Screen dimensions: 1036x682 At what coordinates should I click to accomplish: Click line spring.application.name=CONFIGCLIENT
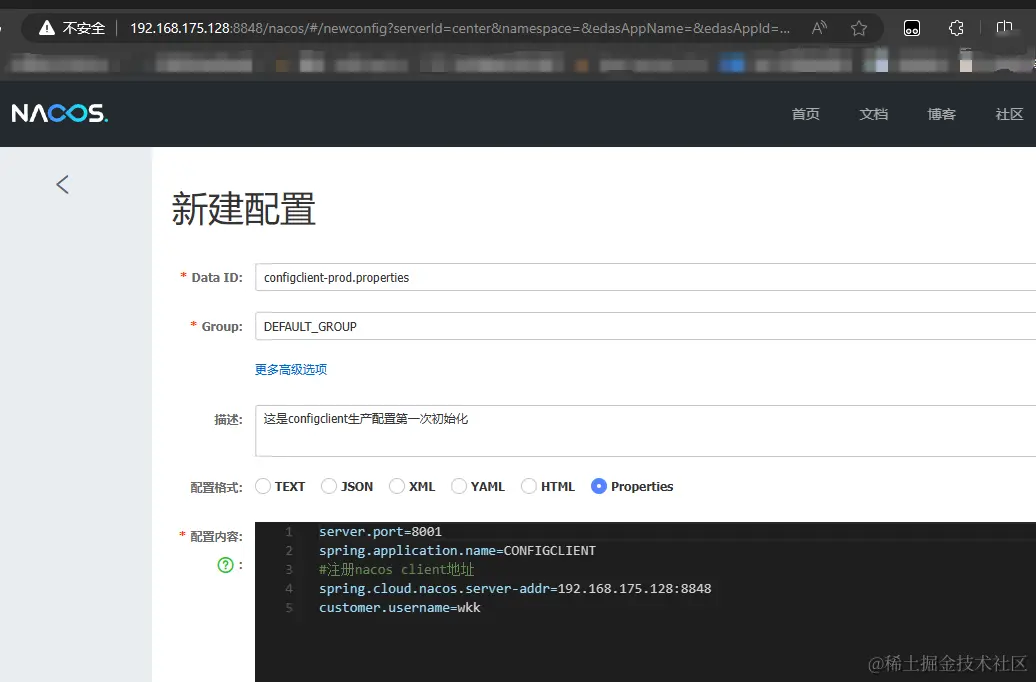tap(457, 550)
